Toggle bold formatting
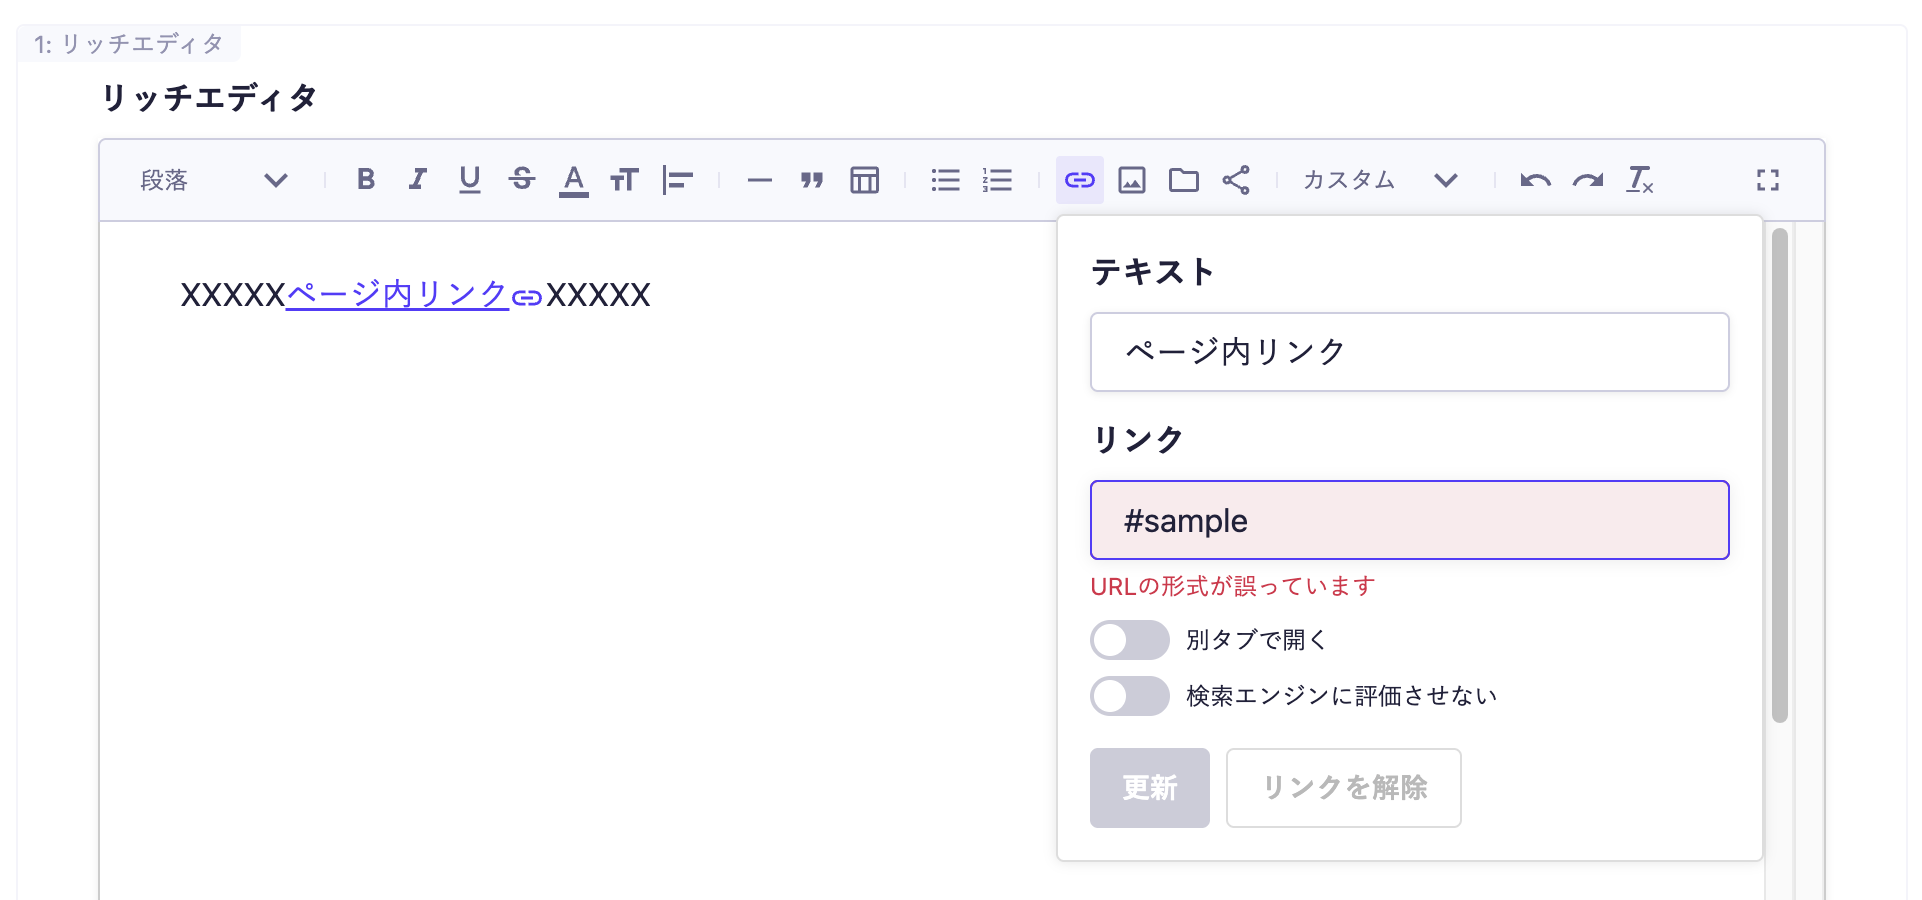Viewport: 1922px width, 900px height. [x=366, y=180]
